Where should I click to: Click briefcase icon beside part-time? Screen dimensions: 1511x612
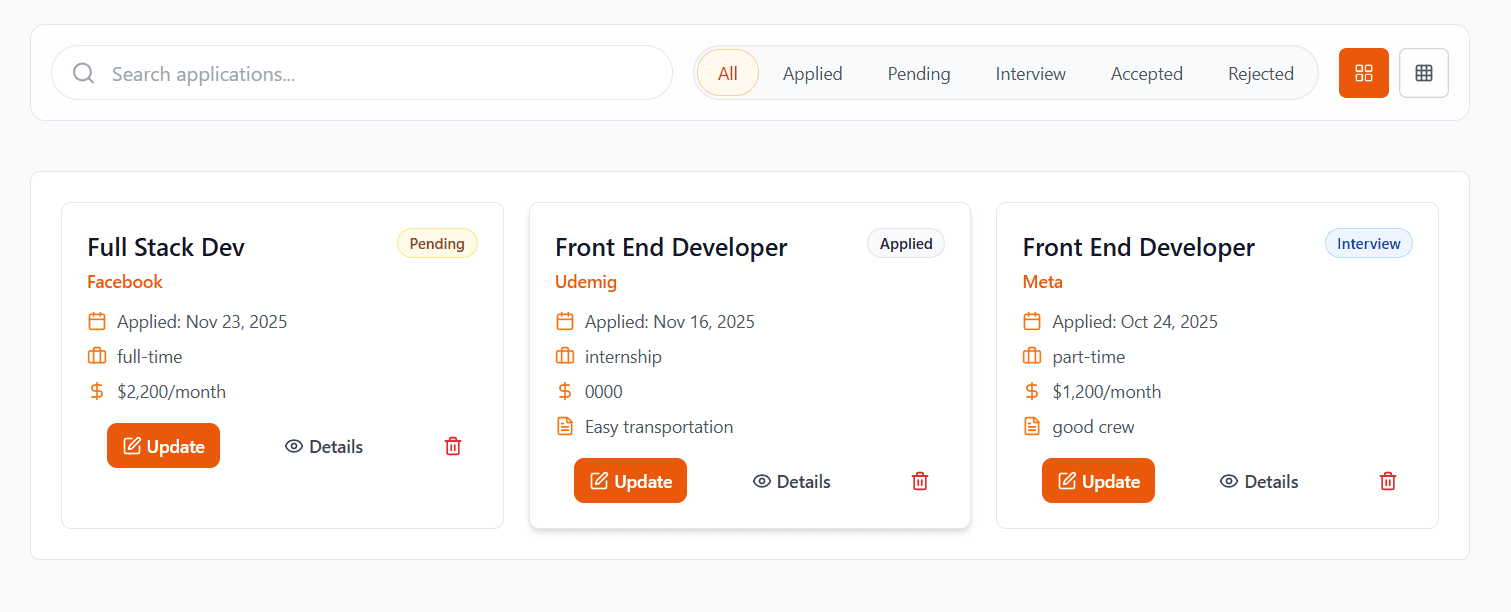[x=1032, y=356]
